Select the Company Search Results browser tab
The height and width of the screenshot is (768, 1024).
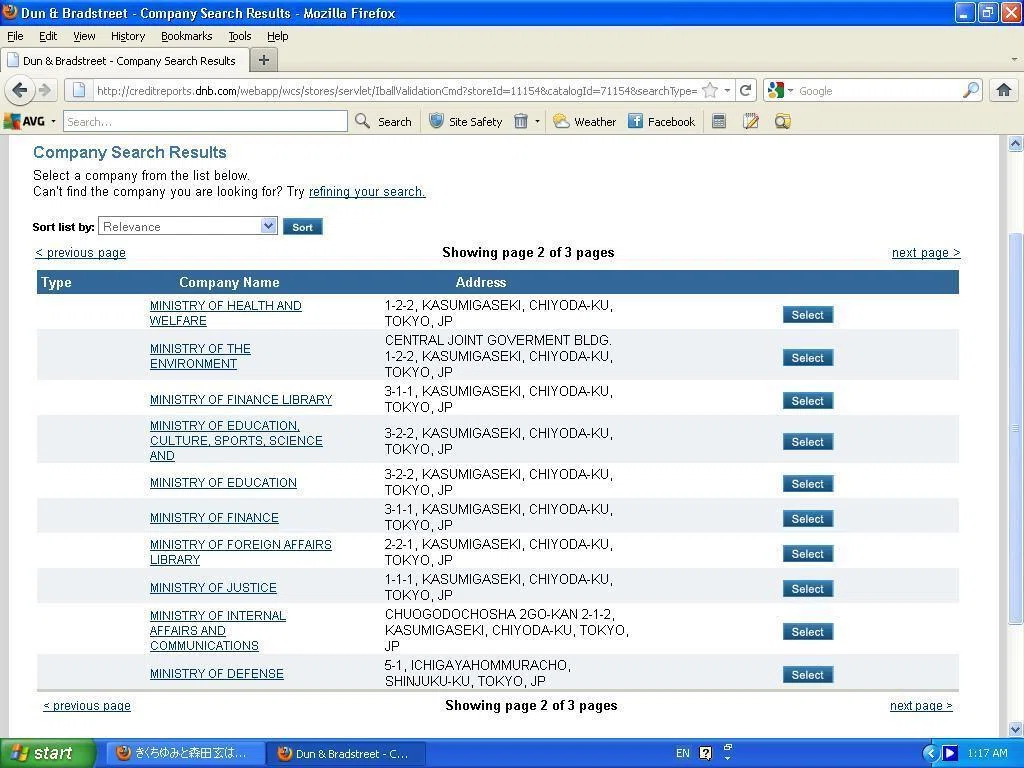tap(125, 61)
